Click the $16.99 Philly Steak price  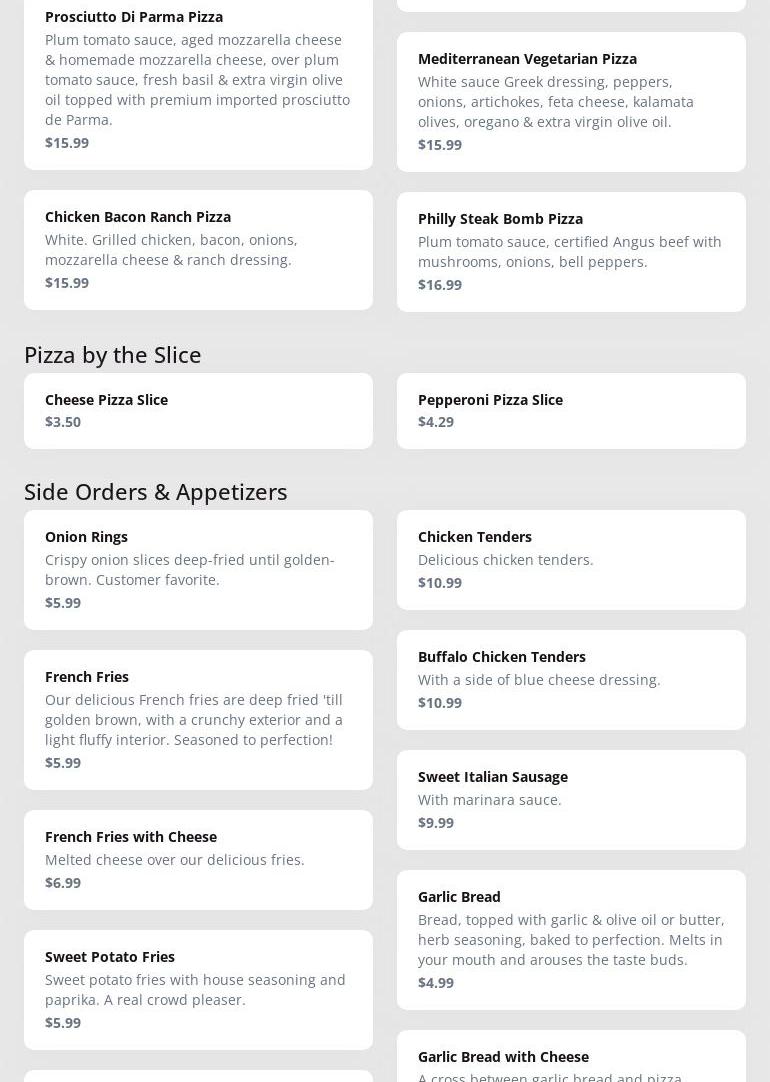pos(440,285)
